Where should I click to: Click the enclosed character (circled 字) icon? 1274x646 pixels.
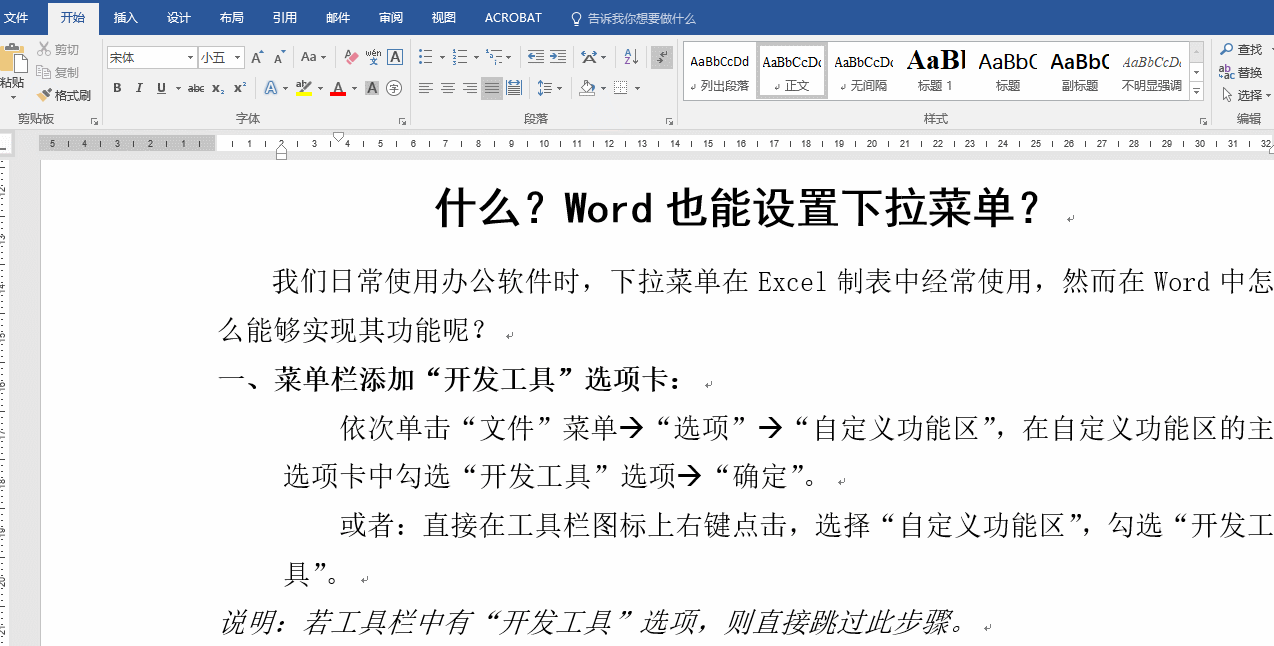pyautogui.click(x=394, y=88)
